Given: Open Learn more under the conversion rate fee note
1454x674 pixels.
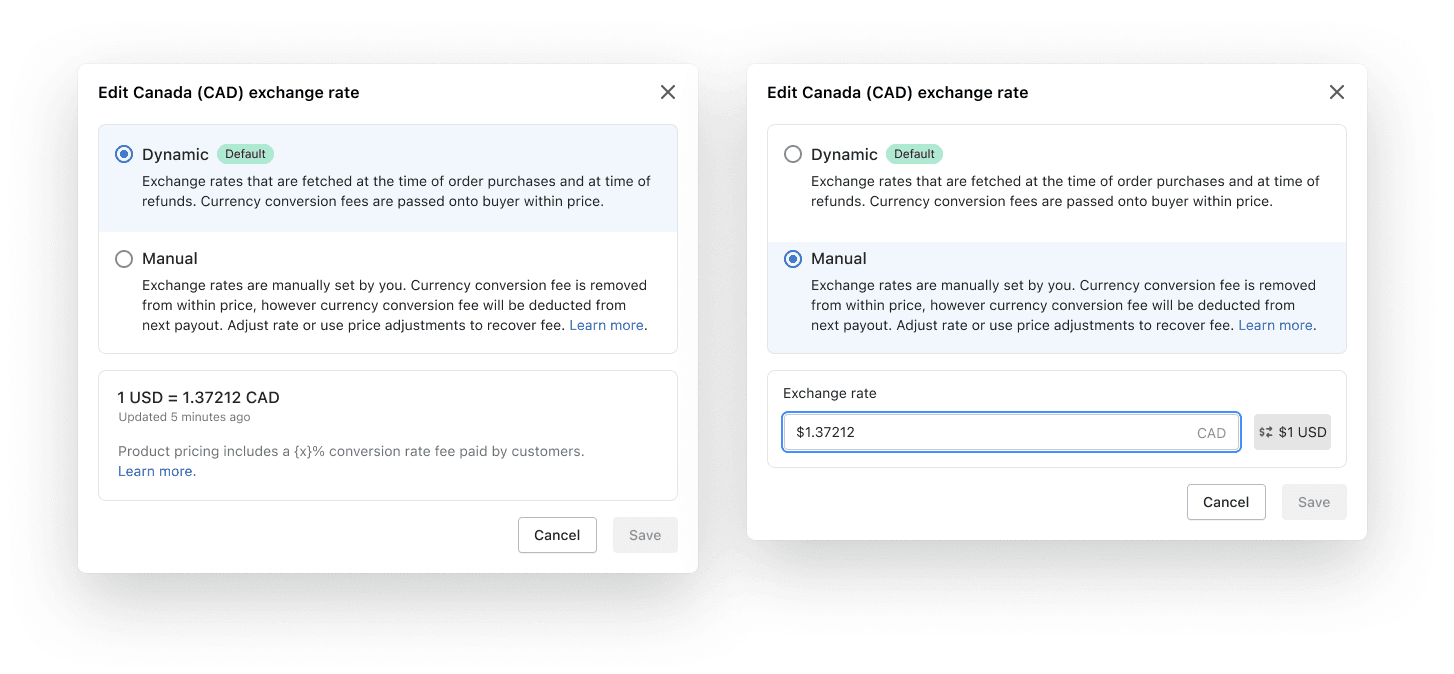Looking at the screenshot, I should [x=156, y=471].
